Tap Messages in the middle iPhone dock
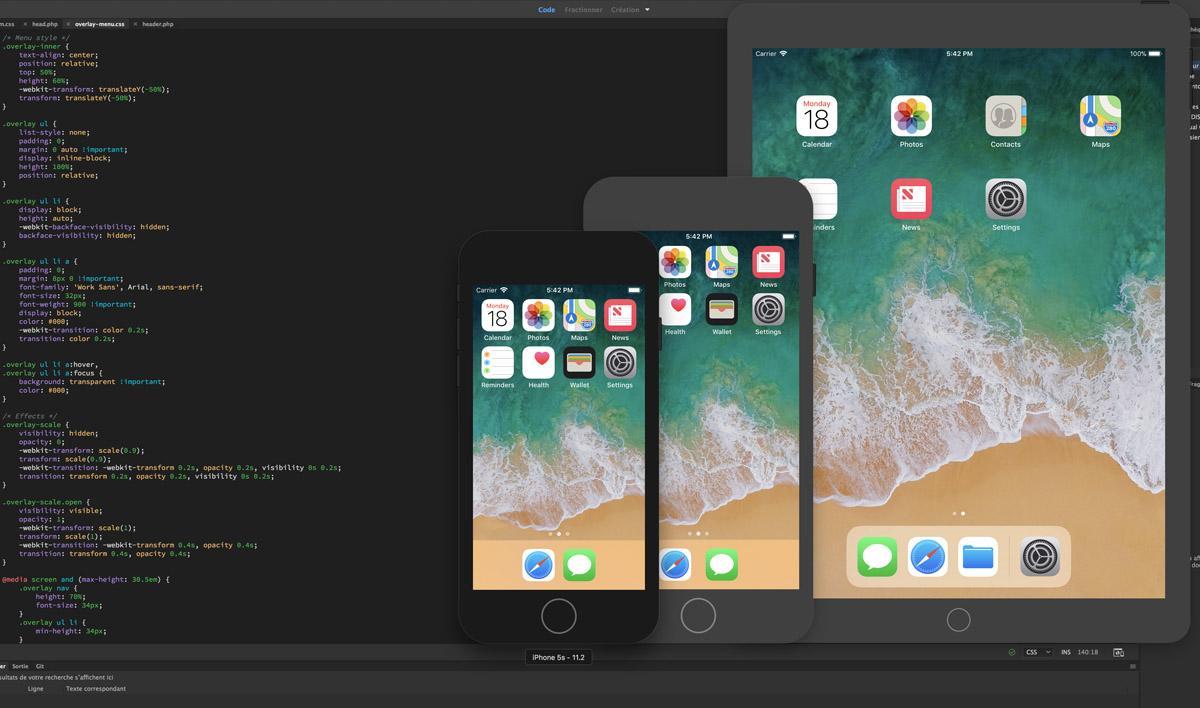Viewport: 1200px width, 708px height. click(x=722, y=565)
